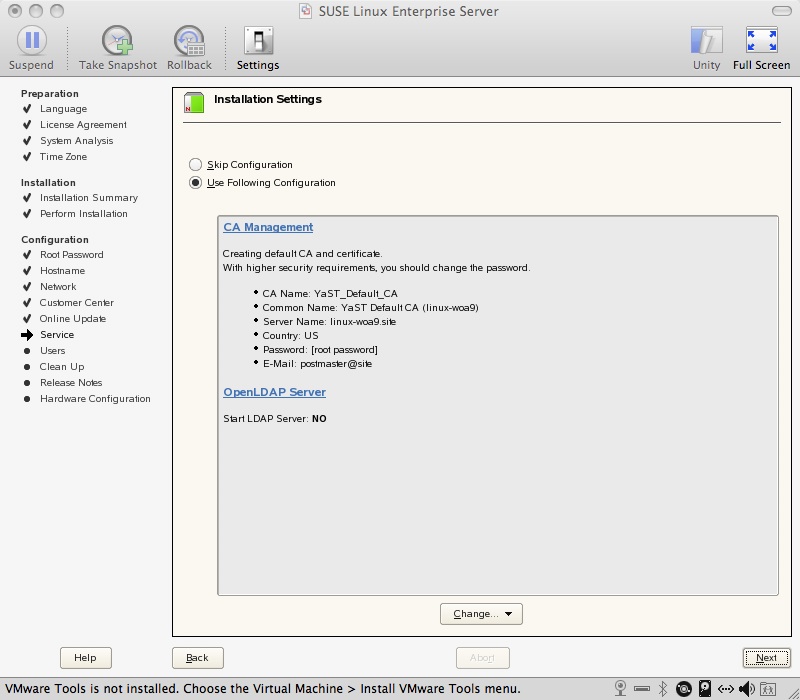Click the Configuration section heading

(55, 239)
